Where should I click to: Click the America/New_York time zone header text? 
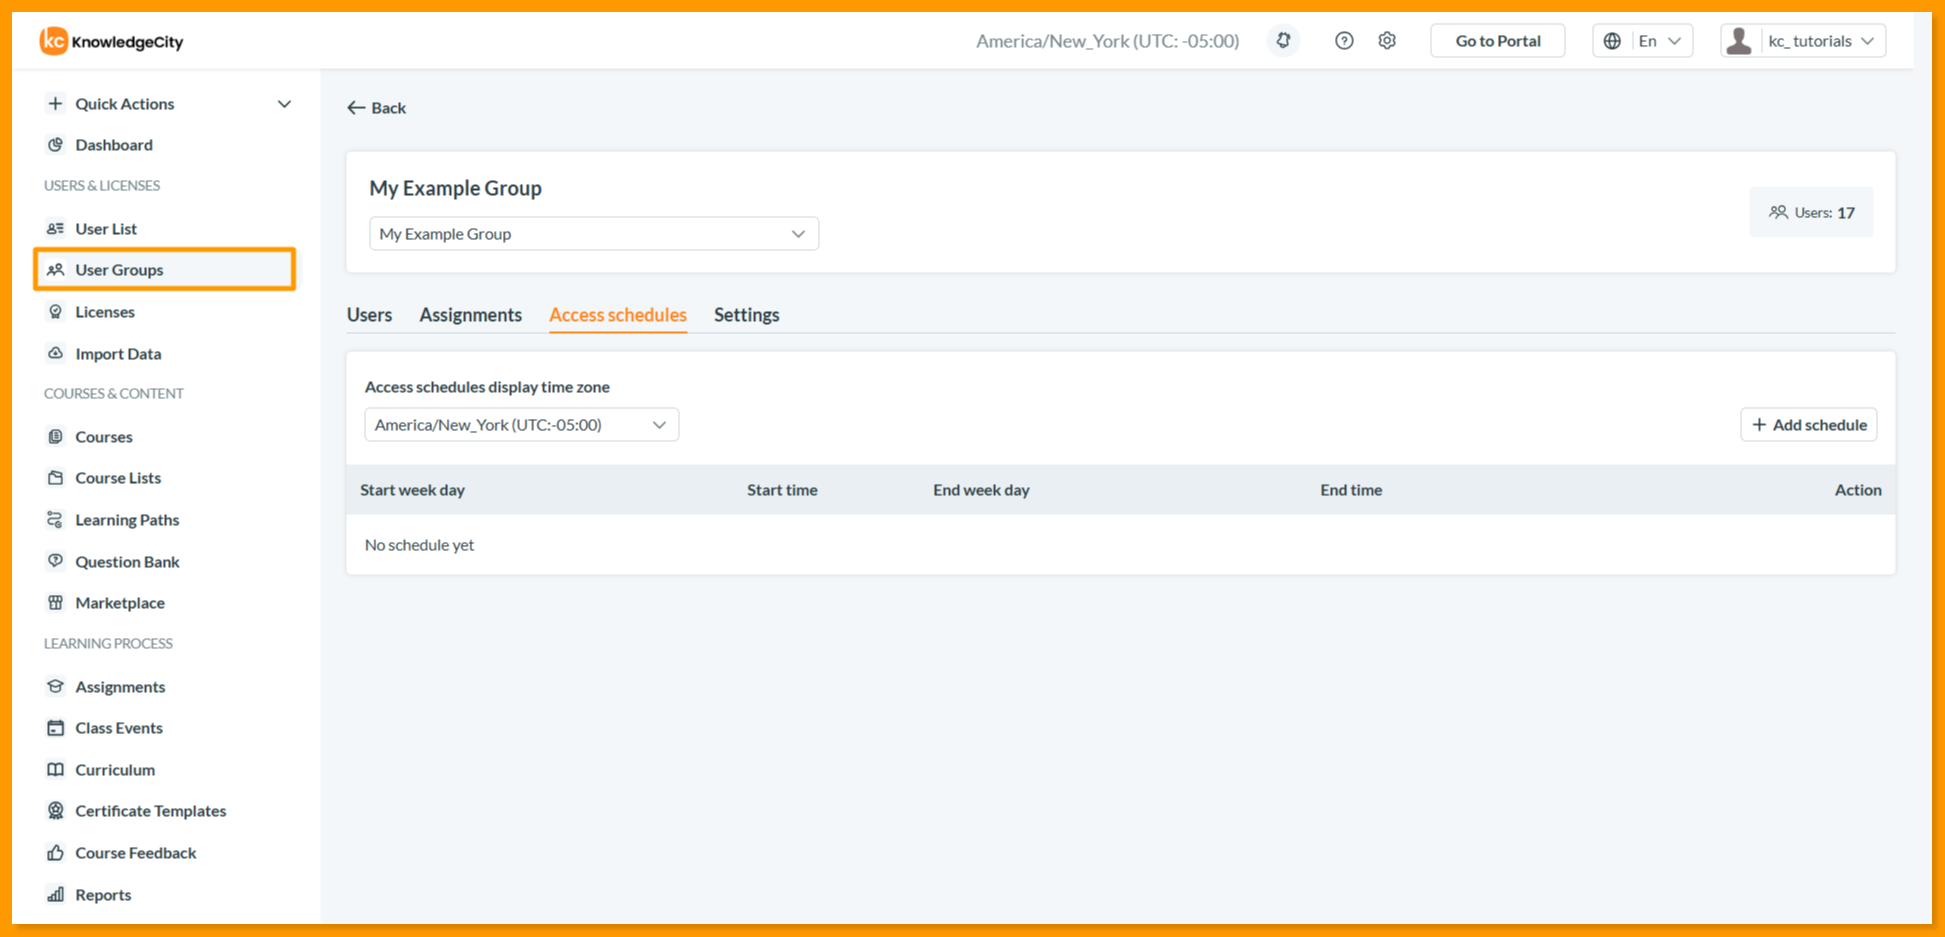1107,41
